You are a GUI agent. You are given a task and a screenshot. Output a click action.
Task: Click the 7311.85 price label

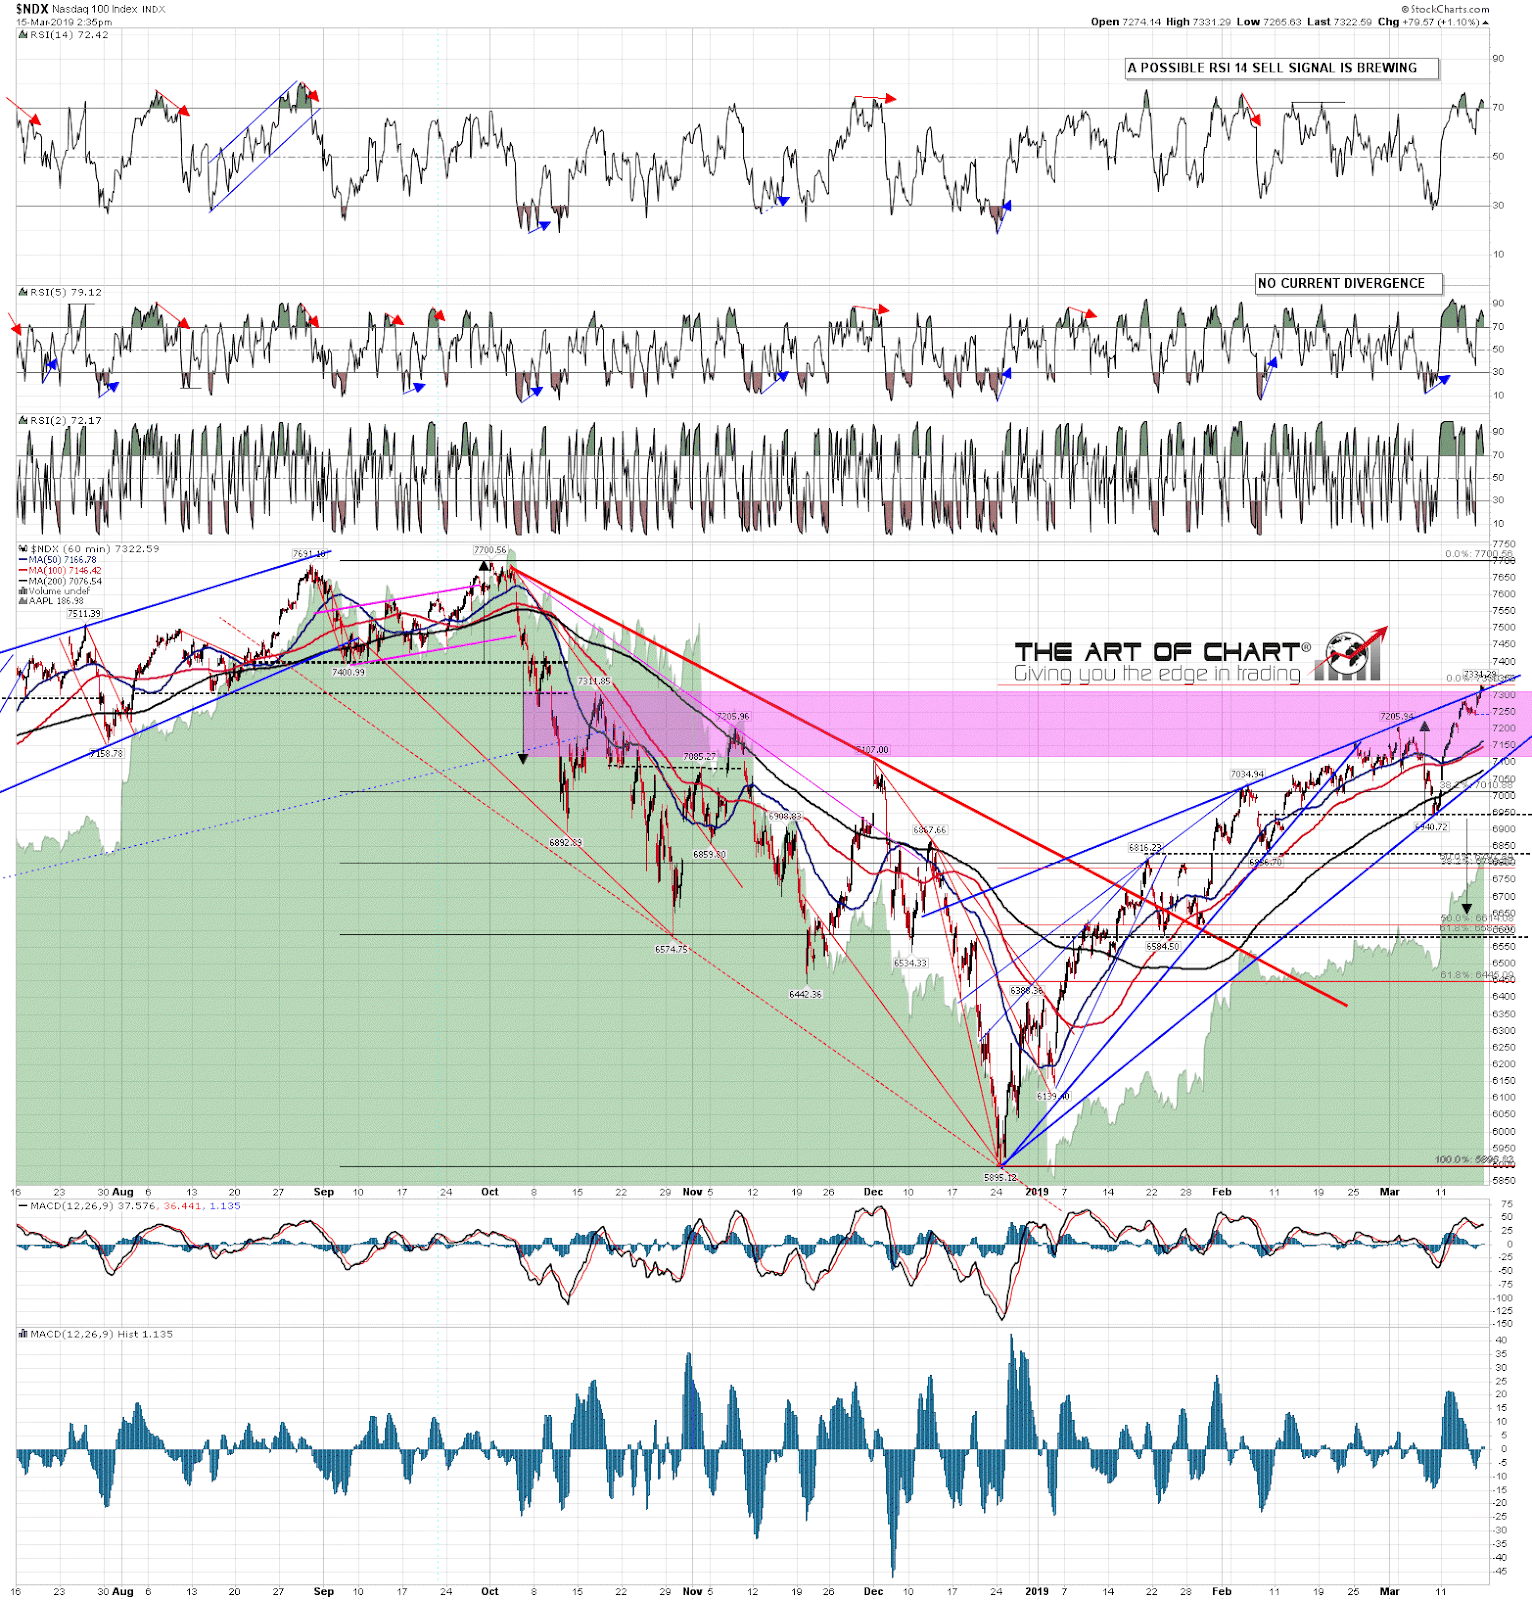593,682
